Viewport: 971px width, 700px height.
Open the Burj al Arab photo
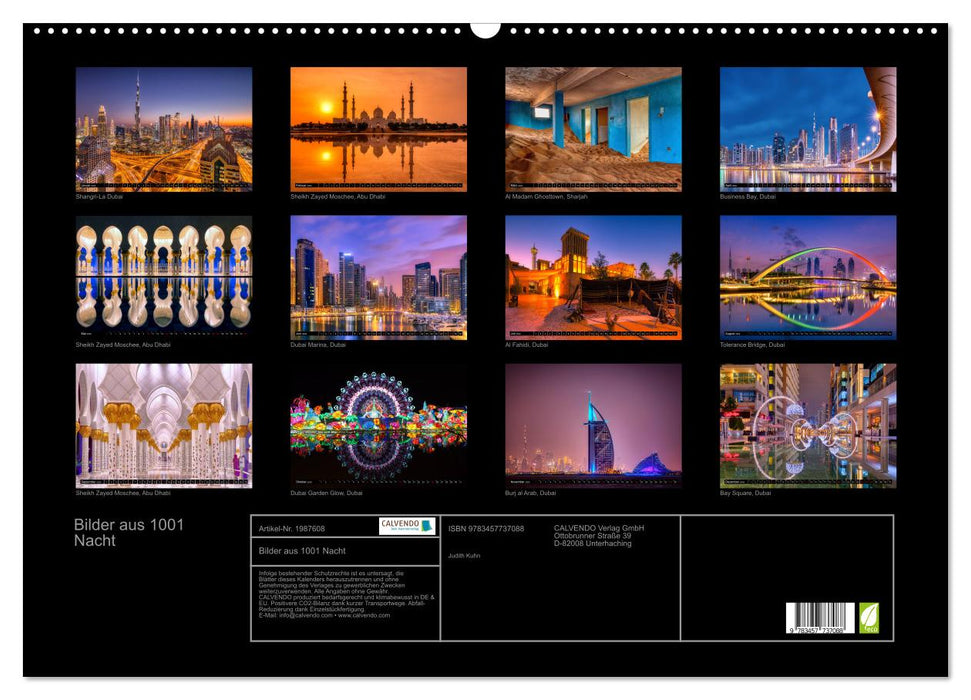[593, 425]
